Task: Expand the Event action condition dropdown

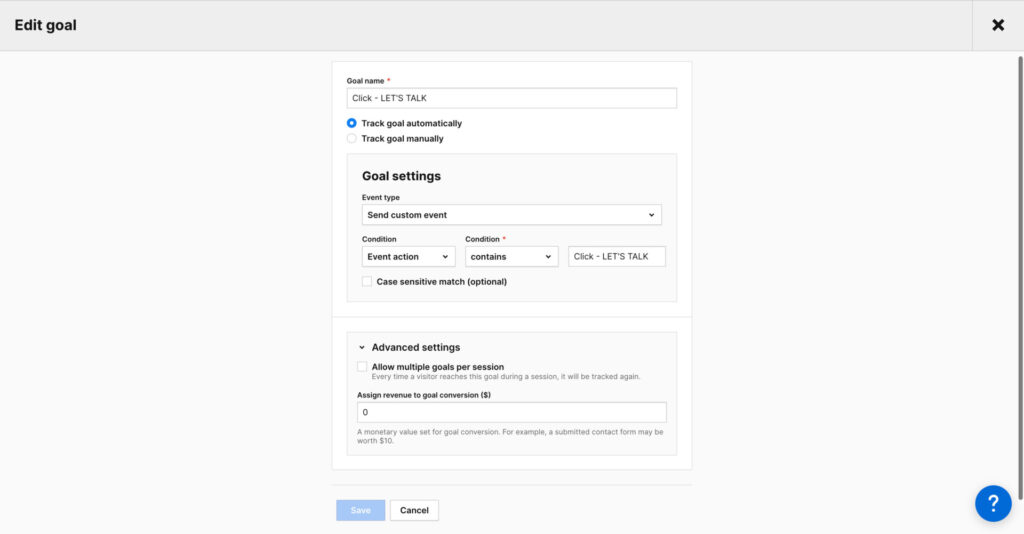Action: (x=408, y=257)
